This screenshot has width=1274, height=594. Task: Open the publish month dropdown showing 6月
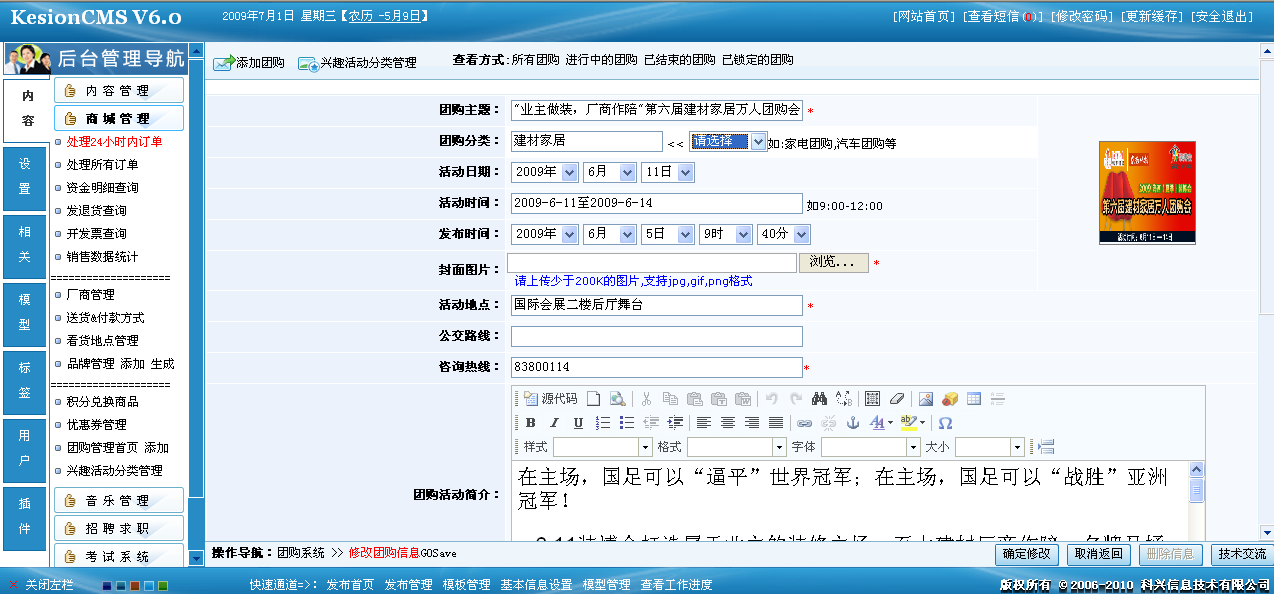coord(611,235)
